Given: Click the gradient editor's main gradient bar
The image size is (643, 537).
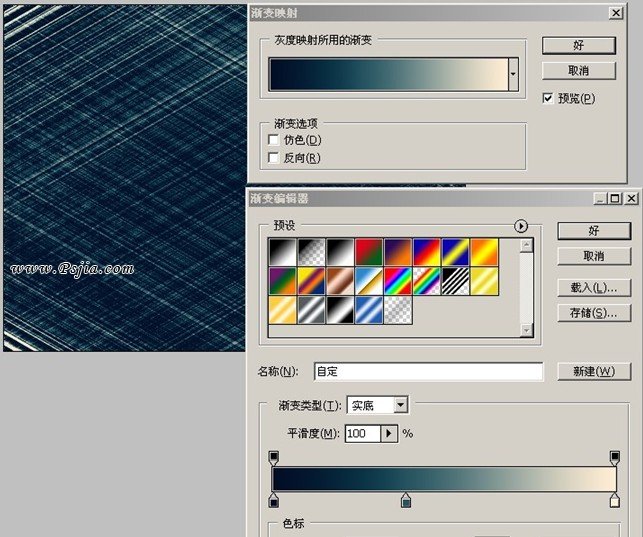Looking at the screenshot, I should (445, 479).
